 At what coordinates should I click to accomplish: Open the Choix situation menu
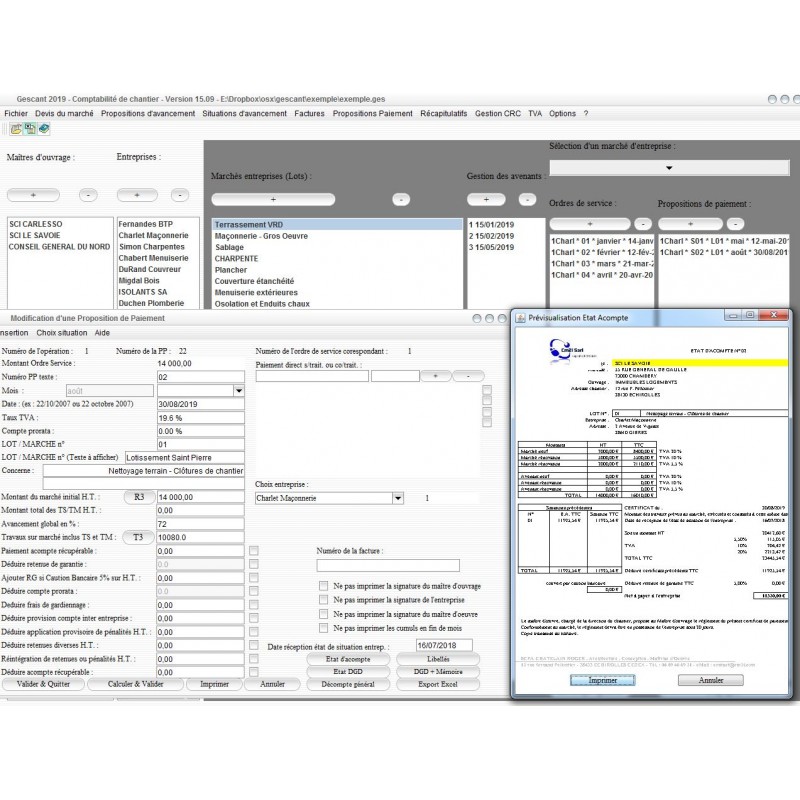click(x=62, y=333)
